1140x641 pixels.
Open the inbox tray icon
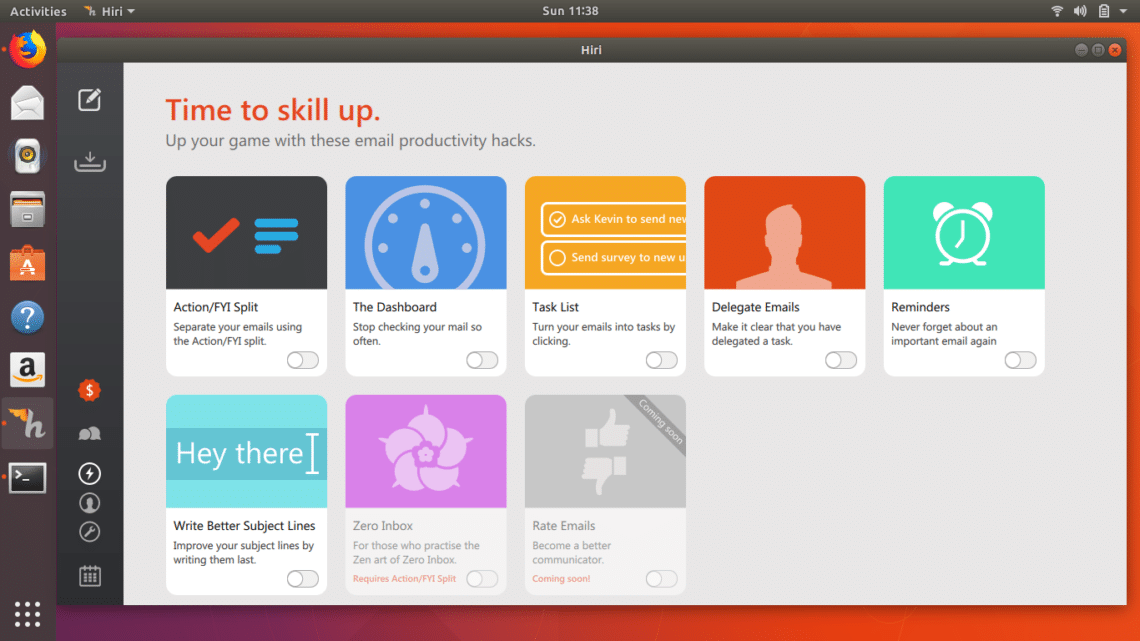click(x=90, y=161)
